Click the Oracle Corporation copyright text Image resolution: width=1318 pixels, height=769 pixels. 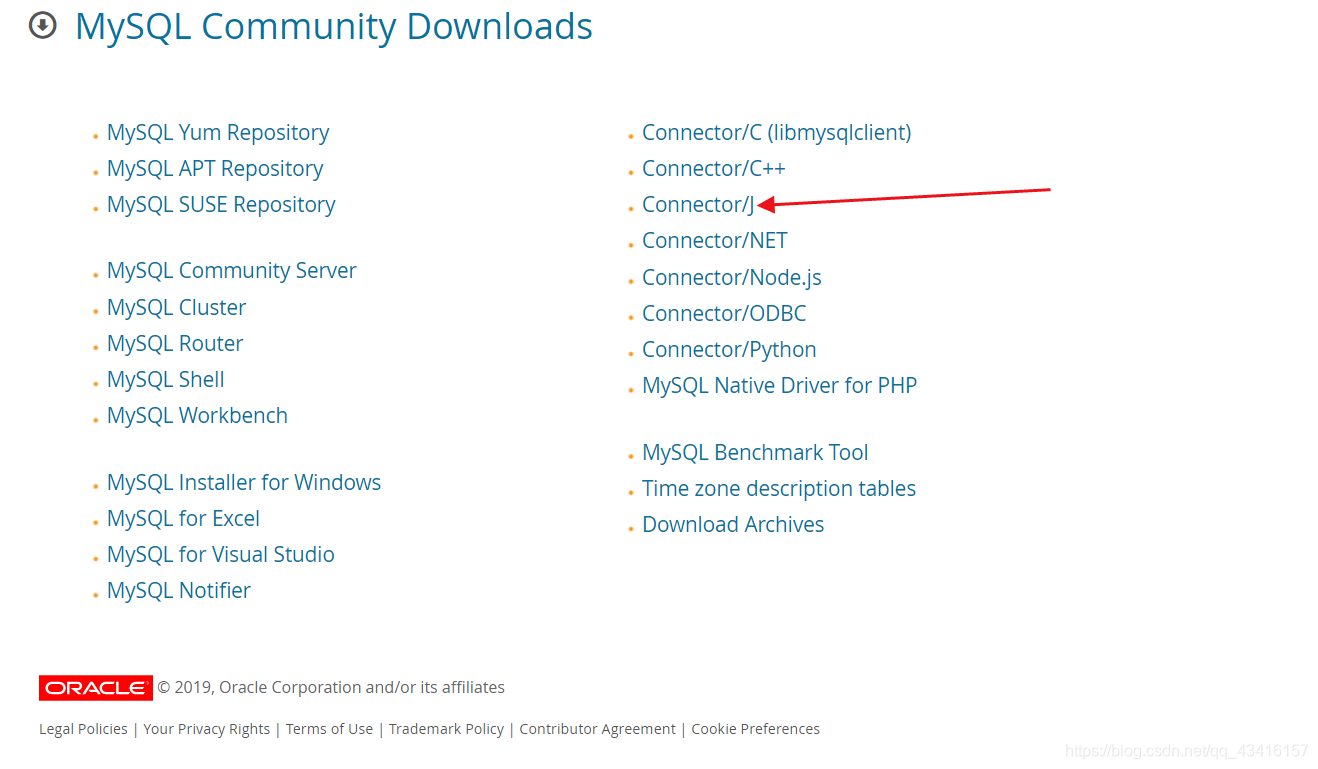click(x=331, y=688)
